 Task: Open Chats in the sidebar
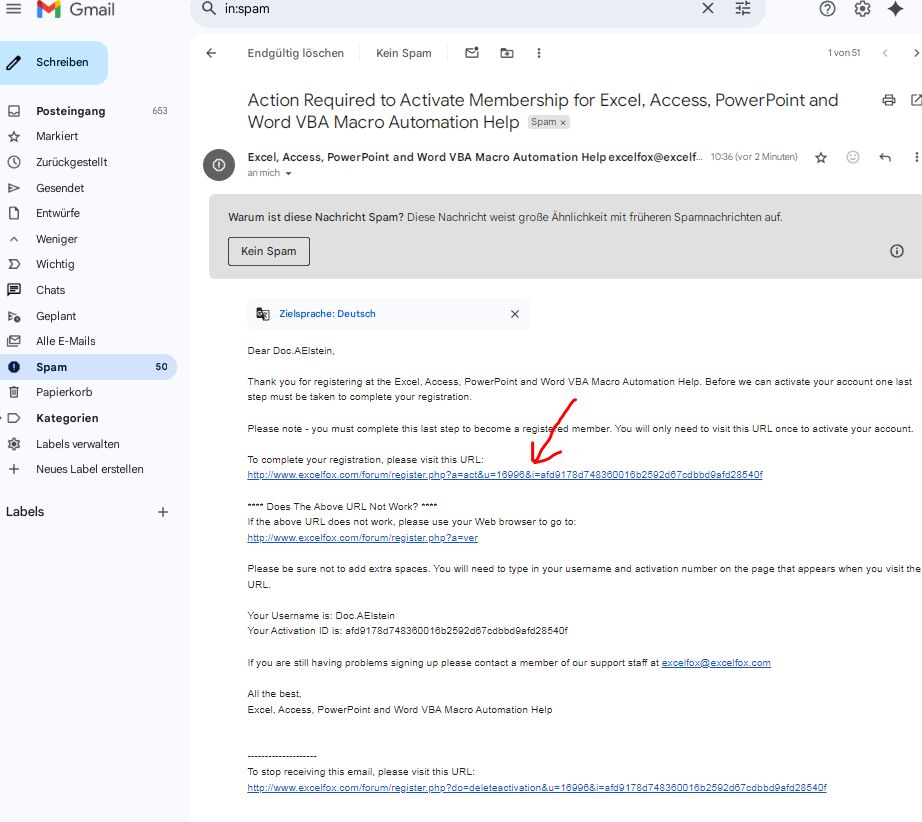(51, 290)
